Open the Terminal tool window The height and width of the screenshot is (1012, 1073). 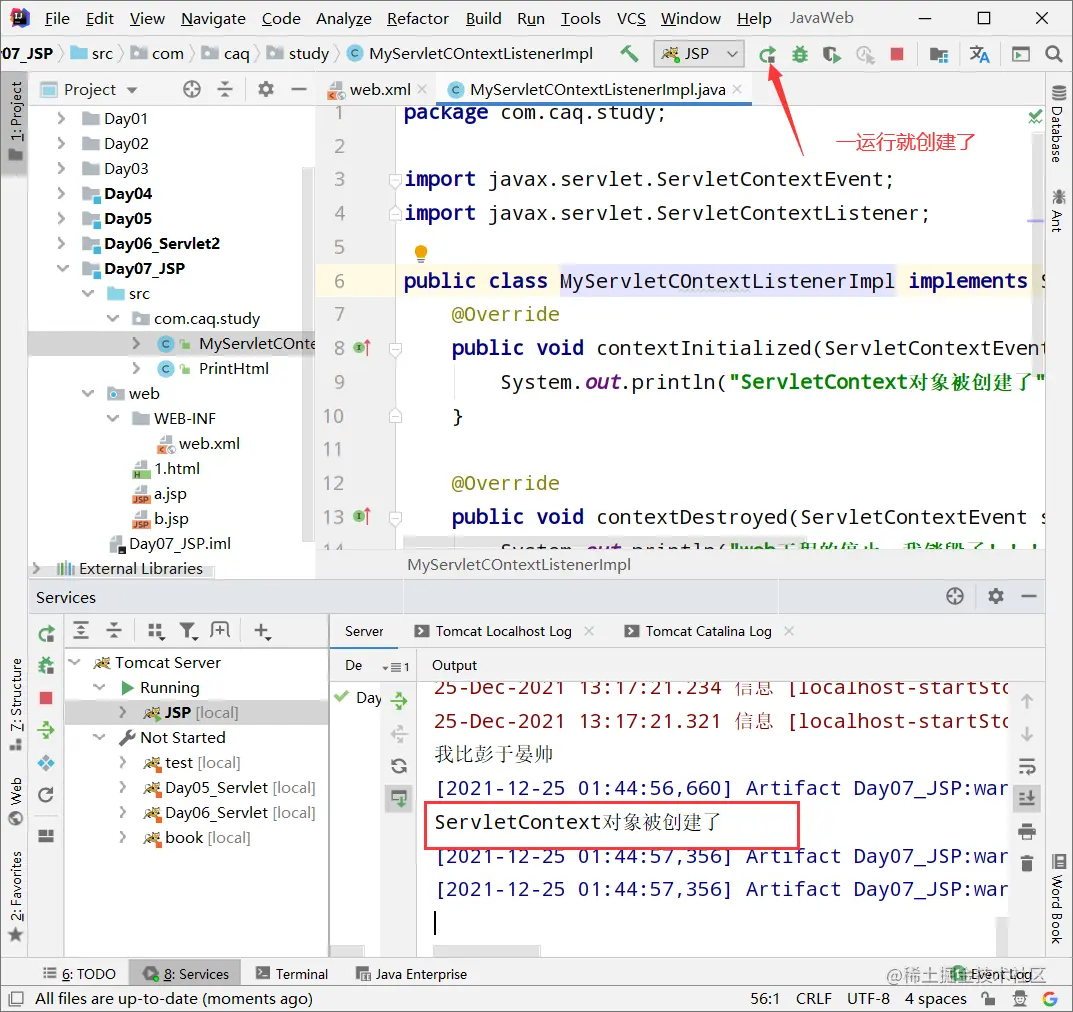coord(292,974)
